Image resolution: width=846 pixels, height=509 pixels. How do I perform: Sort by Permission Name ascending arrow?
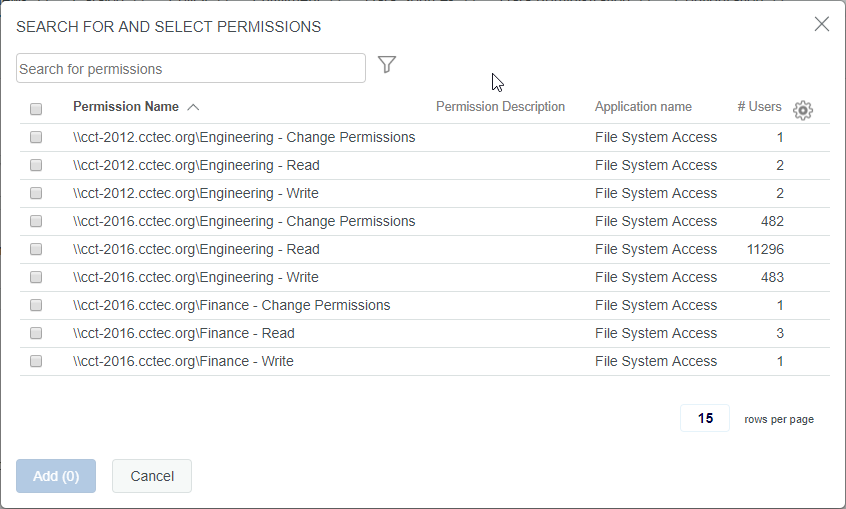click(193, 107)
